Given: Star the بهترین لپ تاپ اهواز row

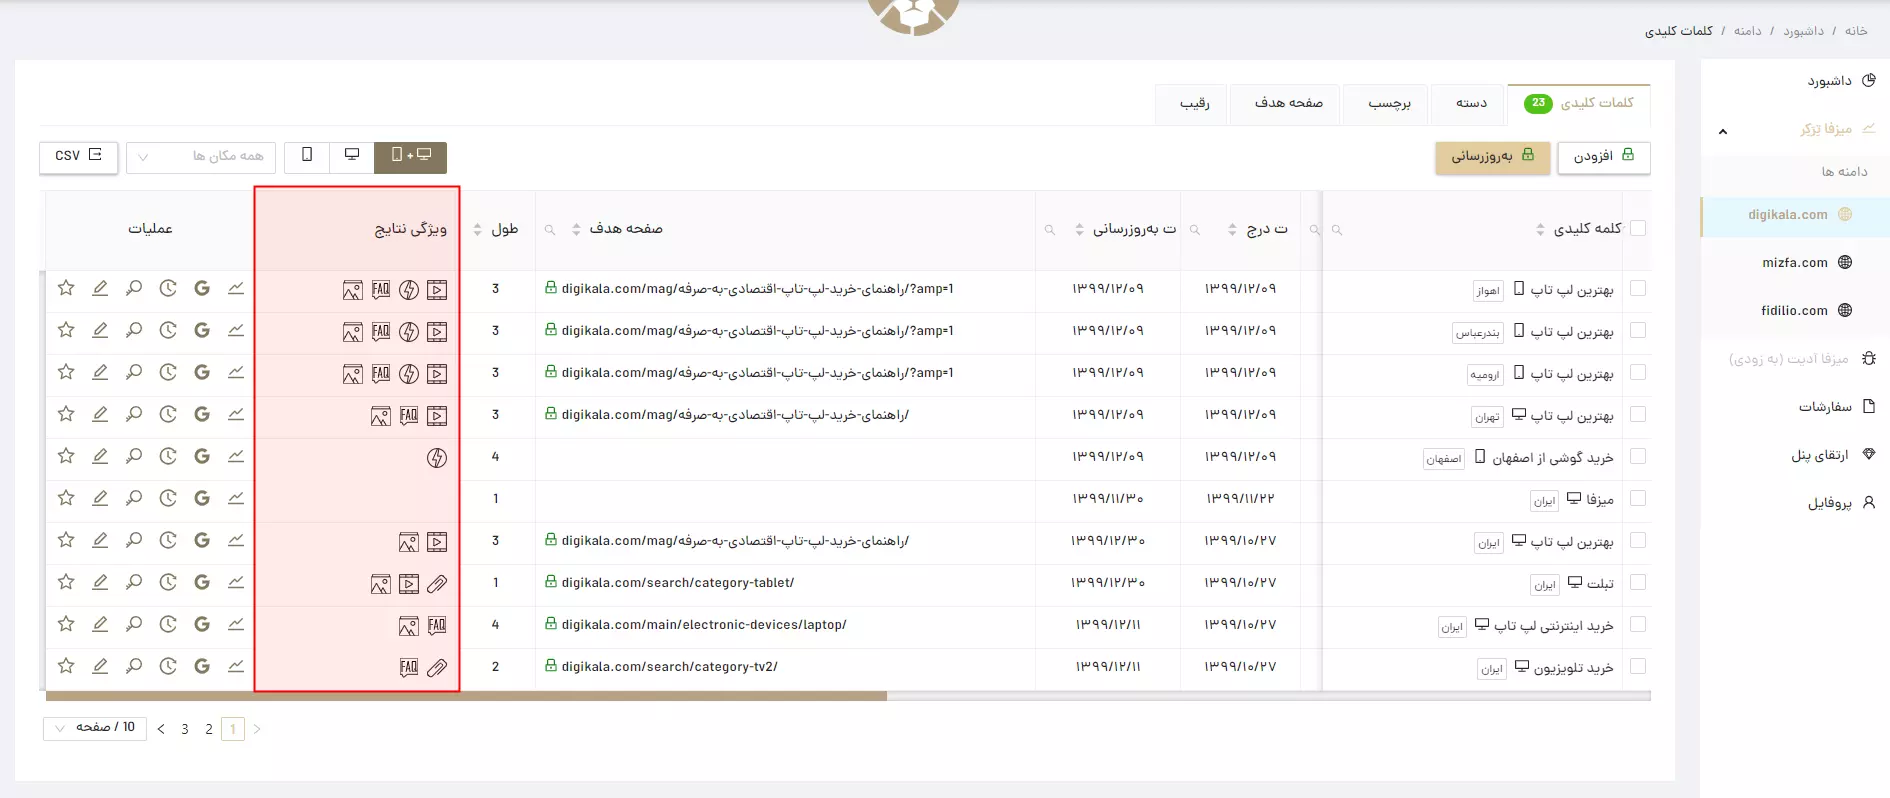Looking at the screenshot, I should tap(66, 288).
